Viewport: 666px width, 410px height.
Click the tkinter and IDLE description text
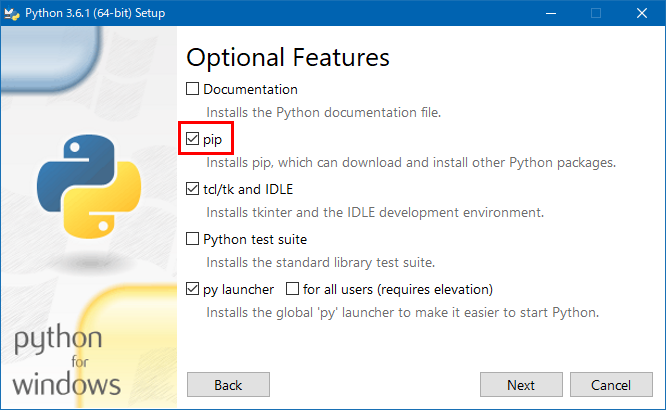[x=375, y=212]
